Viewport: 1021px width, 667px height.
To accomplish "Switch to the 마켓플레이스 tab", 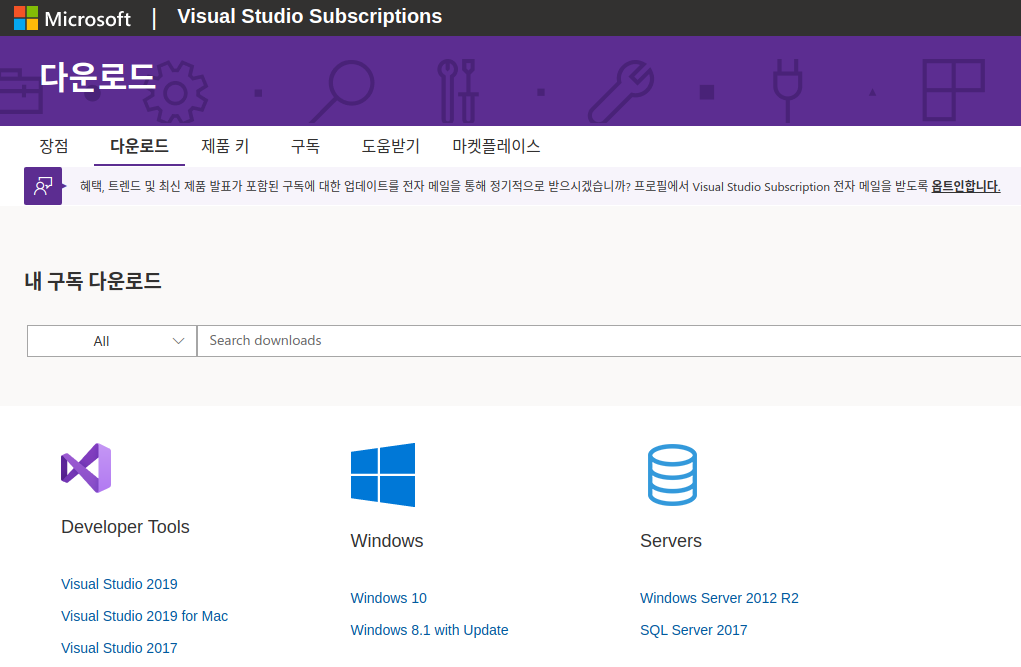I will click(x=496, y=146).
